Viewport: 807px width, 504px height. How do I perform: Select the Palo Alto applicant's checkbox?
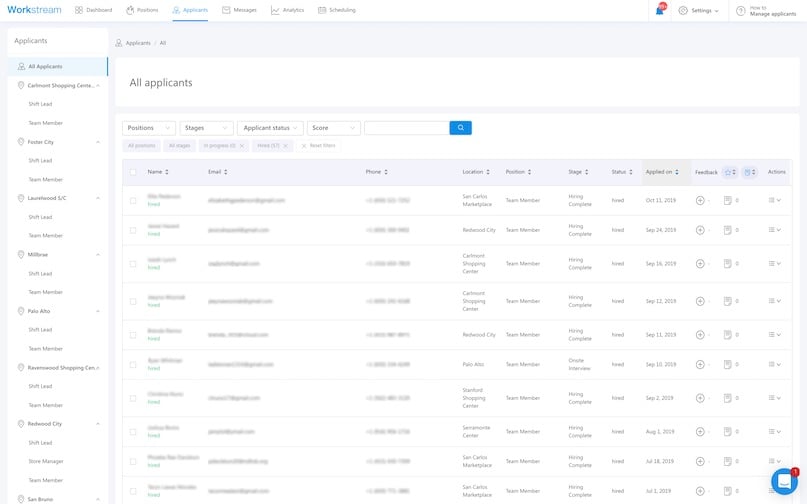[133, 365]
